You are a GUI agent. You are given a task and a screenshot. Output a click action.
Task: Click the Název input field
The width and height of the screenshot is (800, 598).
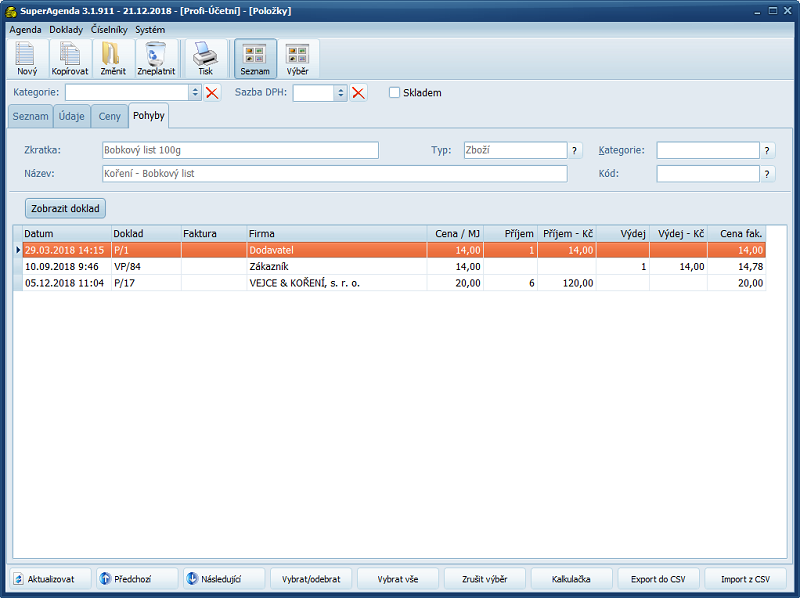[x=335, y=174]
